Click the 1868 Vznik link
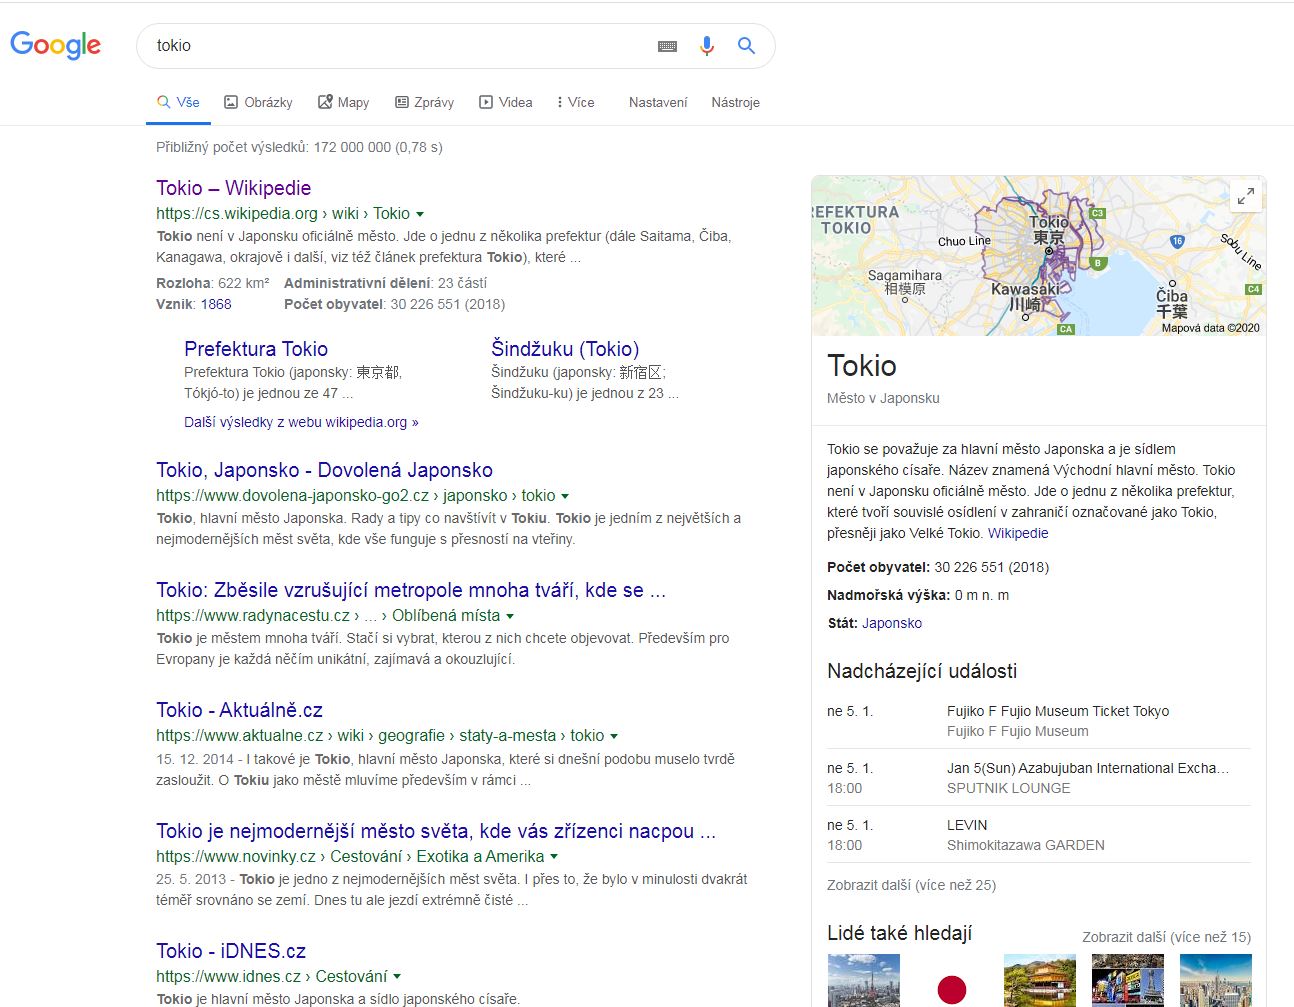This screenshot has height=1007, width=1294. [216, 304]
